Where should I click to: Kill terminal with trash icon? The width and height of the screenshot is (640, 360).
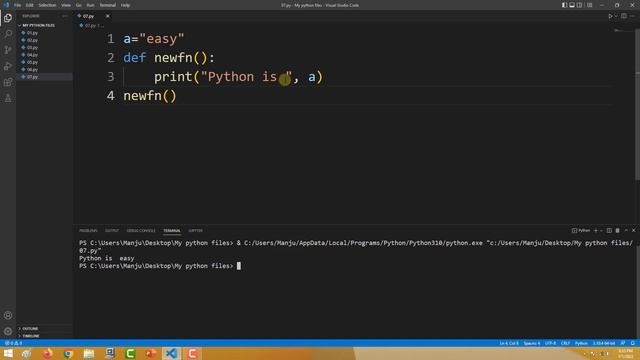618,231
